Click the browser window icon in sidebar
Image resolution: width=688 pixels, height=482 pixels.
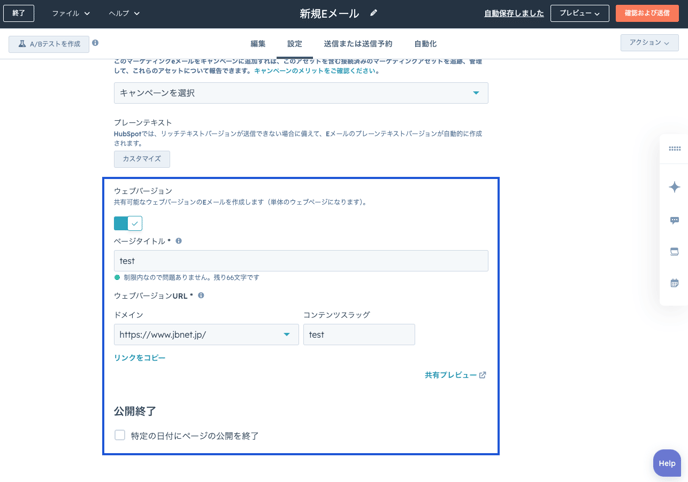tap(674, 252)
